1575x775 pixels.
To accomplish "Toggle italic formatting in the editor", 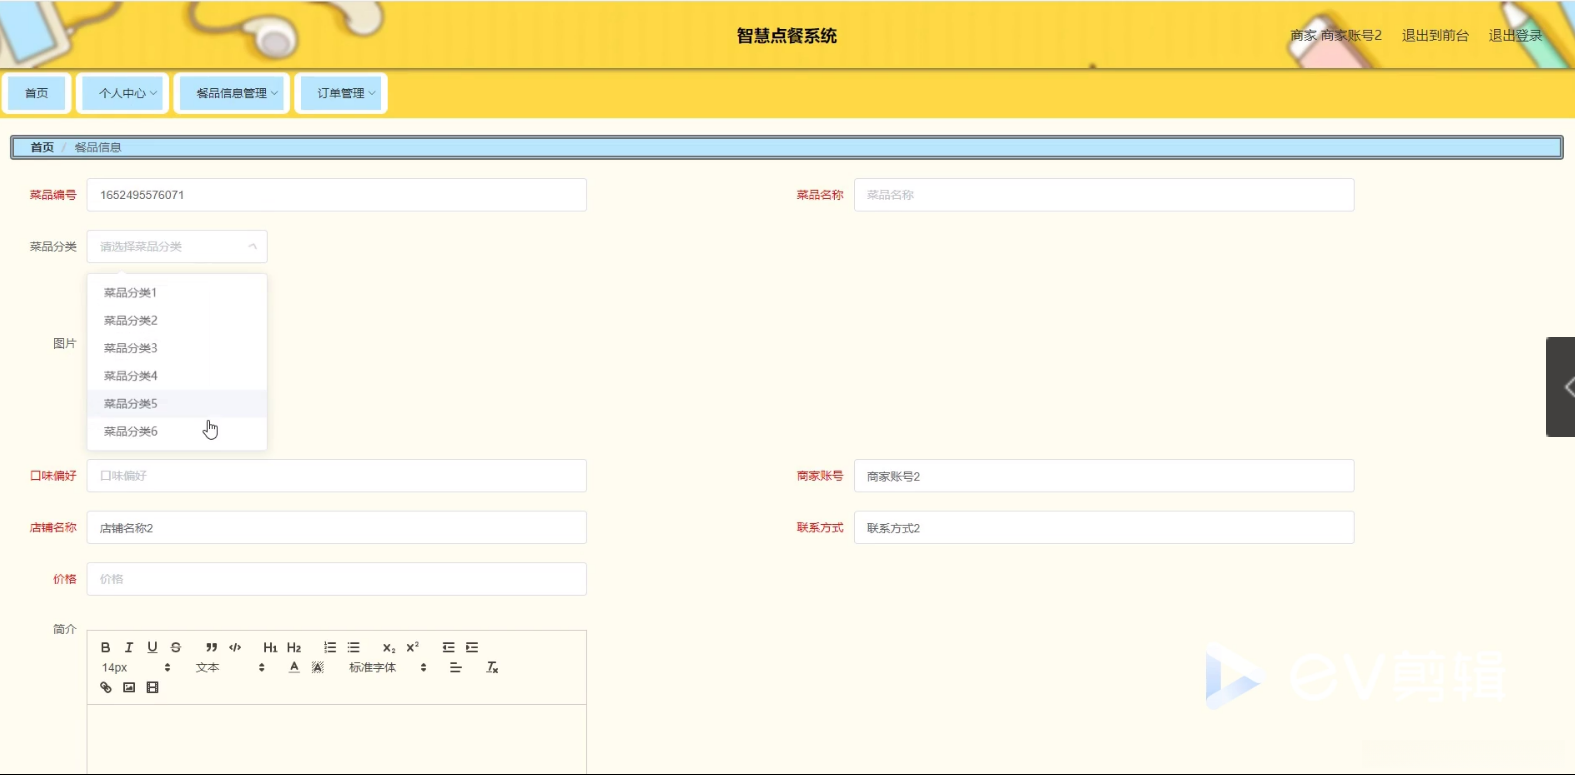I will click(129, 647).
